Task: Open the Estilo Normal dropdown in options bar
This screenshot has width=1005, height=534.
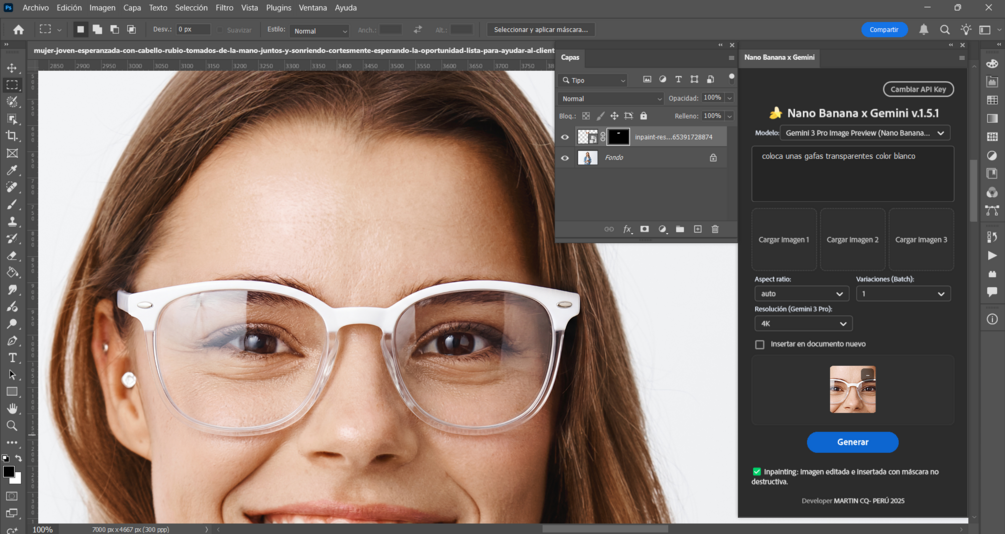Action: (x=319, y=31)
